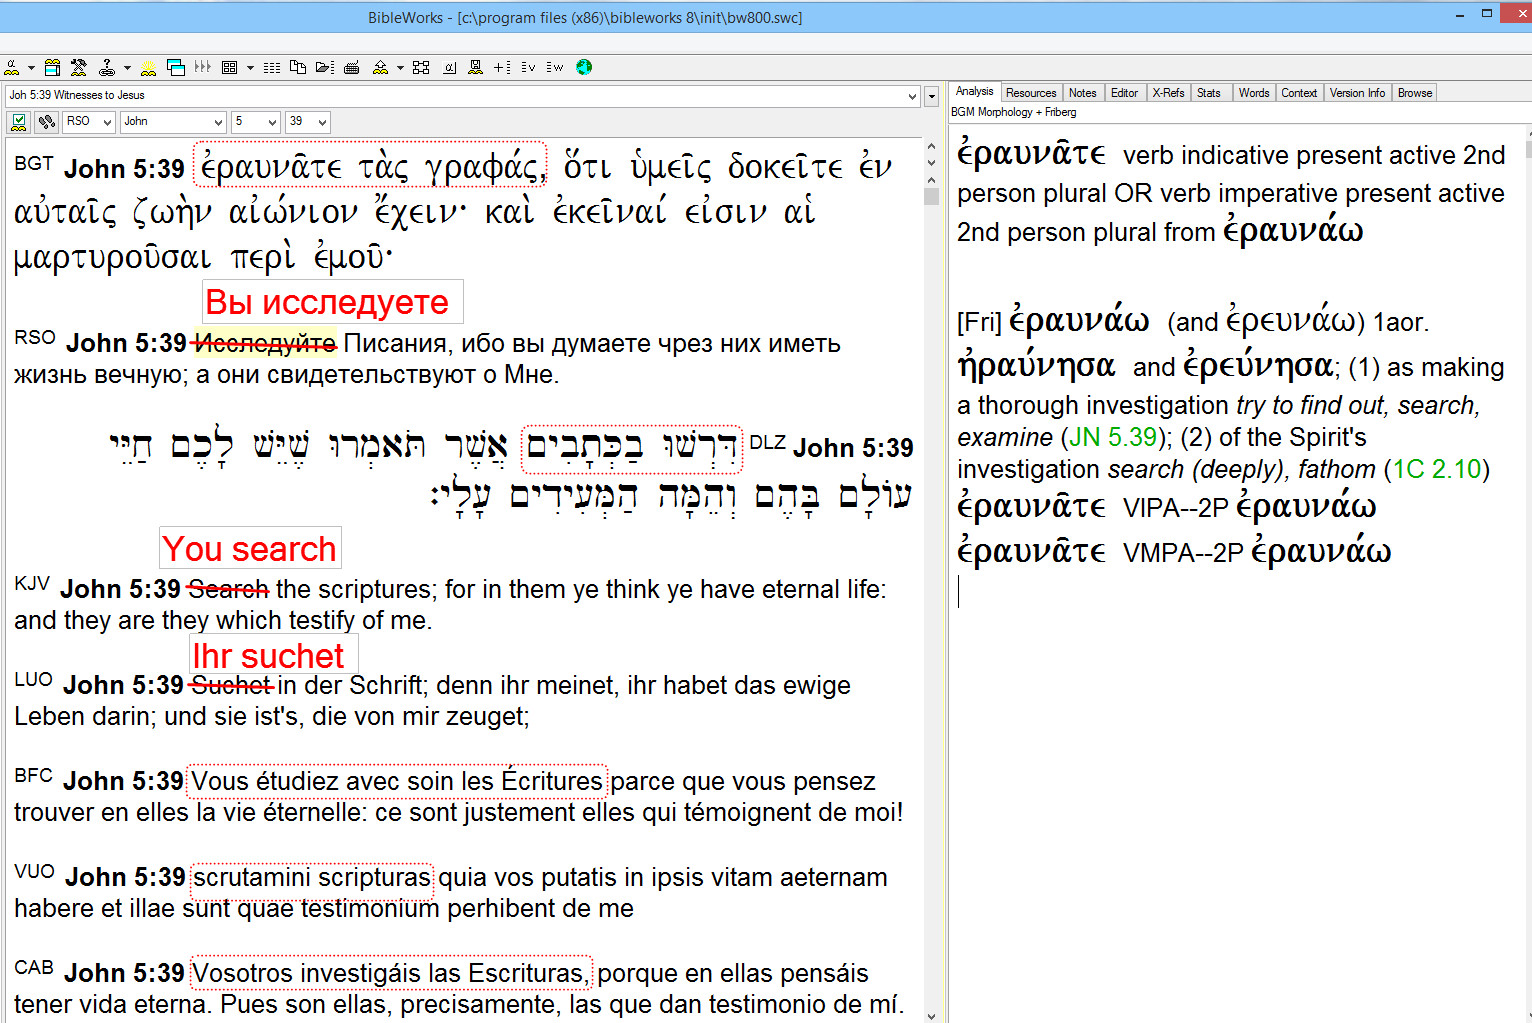Click the floppy disk save icon
Viewport: 1532px width, 1023px height.
point(476,67)
